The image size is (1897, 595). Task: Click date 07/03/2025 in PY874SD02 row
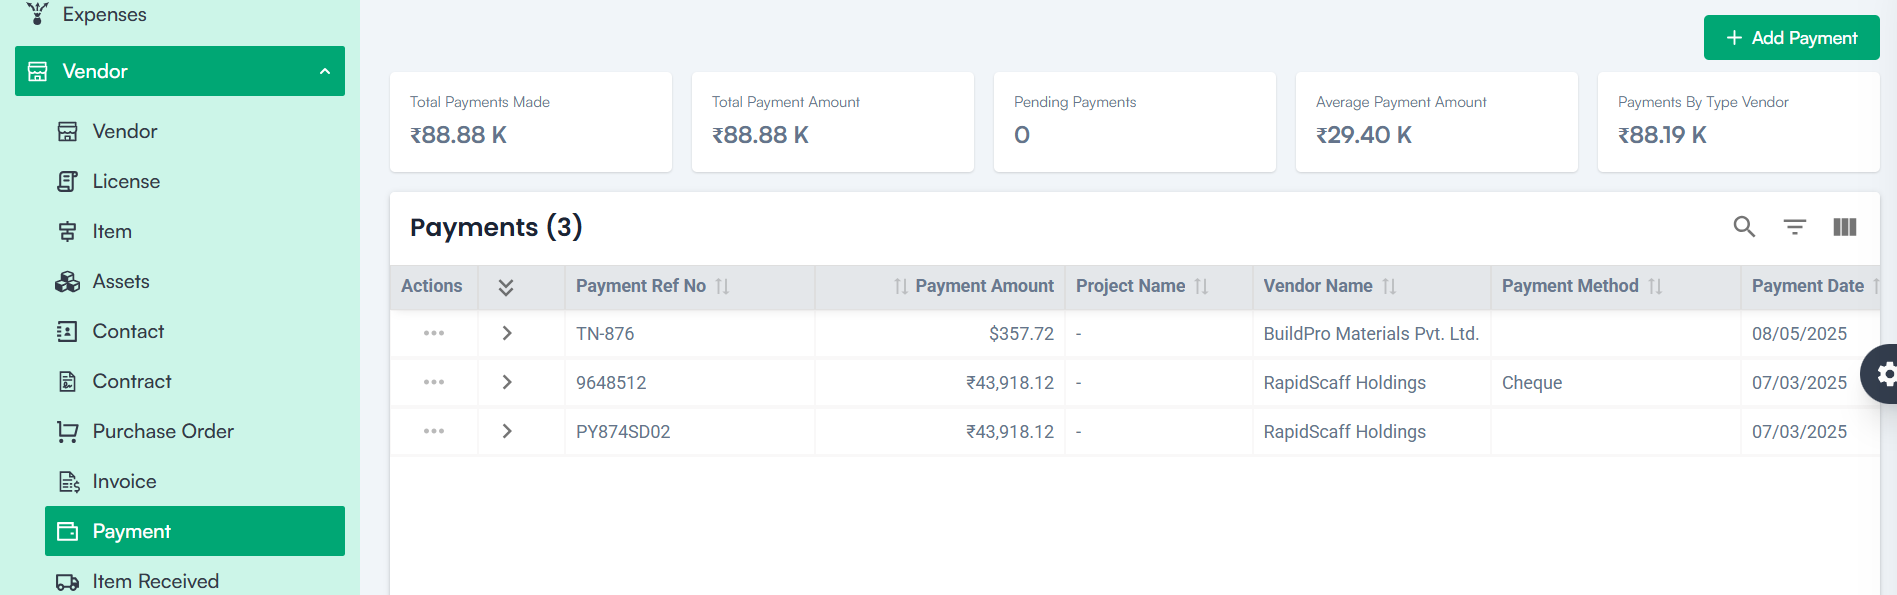(x=1799, y=432)
